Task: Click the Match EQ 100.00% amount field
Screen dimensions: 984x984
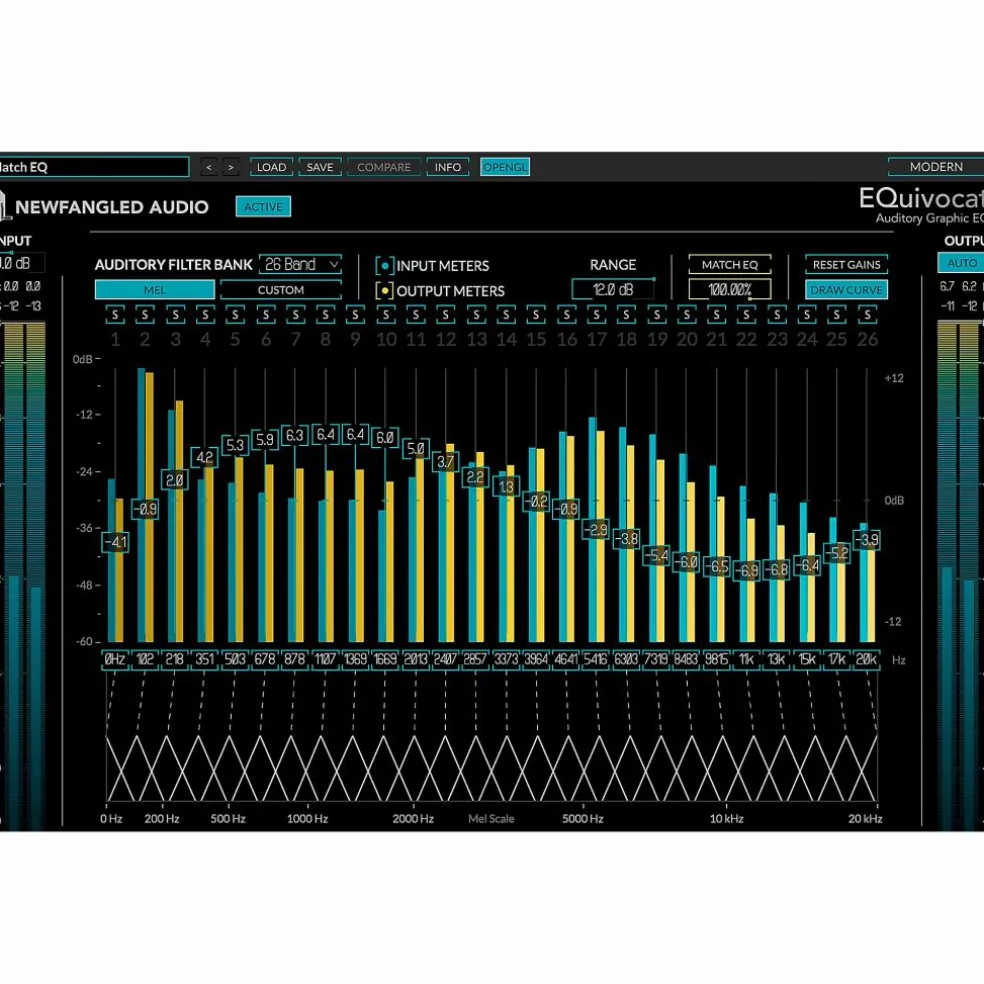Action: (730, 289)
